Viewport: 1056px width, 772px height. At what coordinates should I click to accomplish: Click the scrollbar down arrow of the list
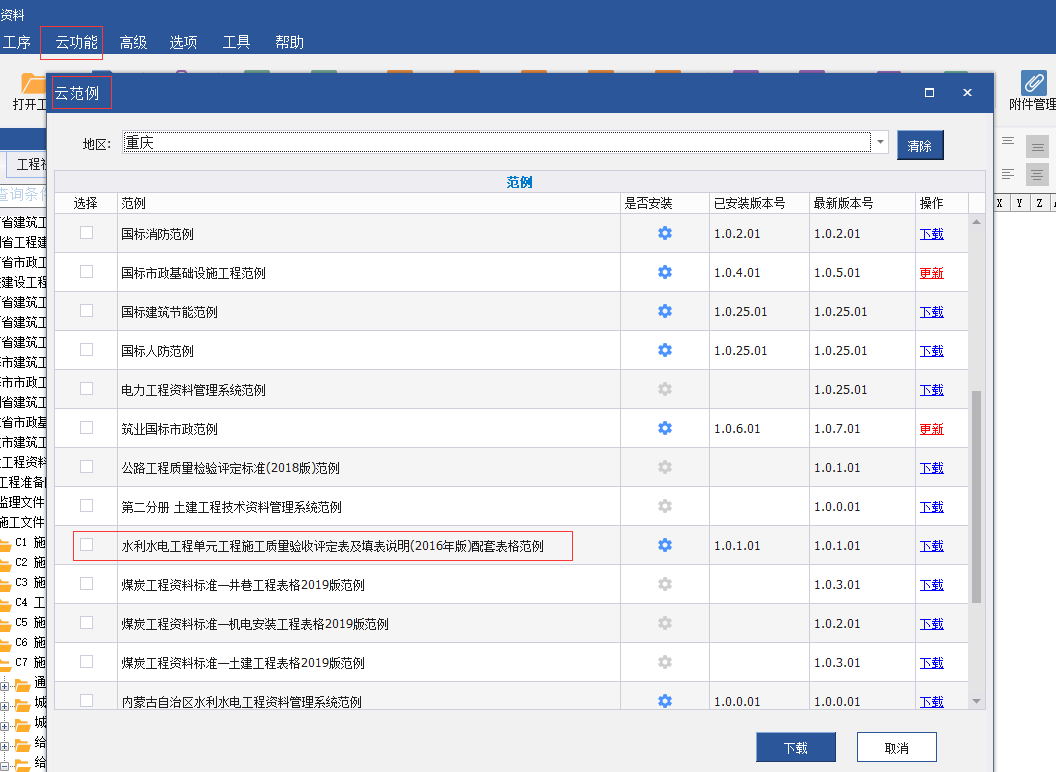click(x=977, y=701)
